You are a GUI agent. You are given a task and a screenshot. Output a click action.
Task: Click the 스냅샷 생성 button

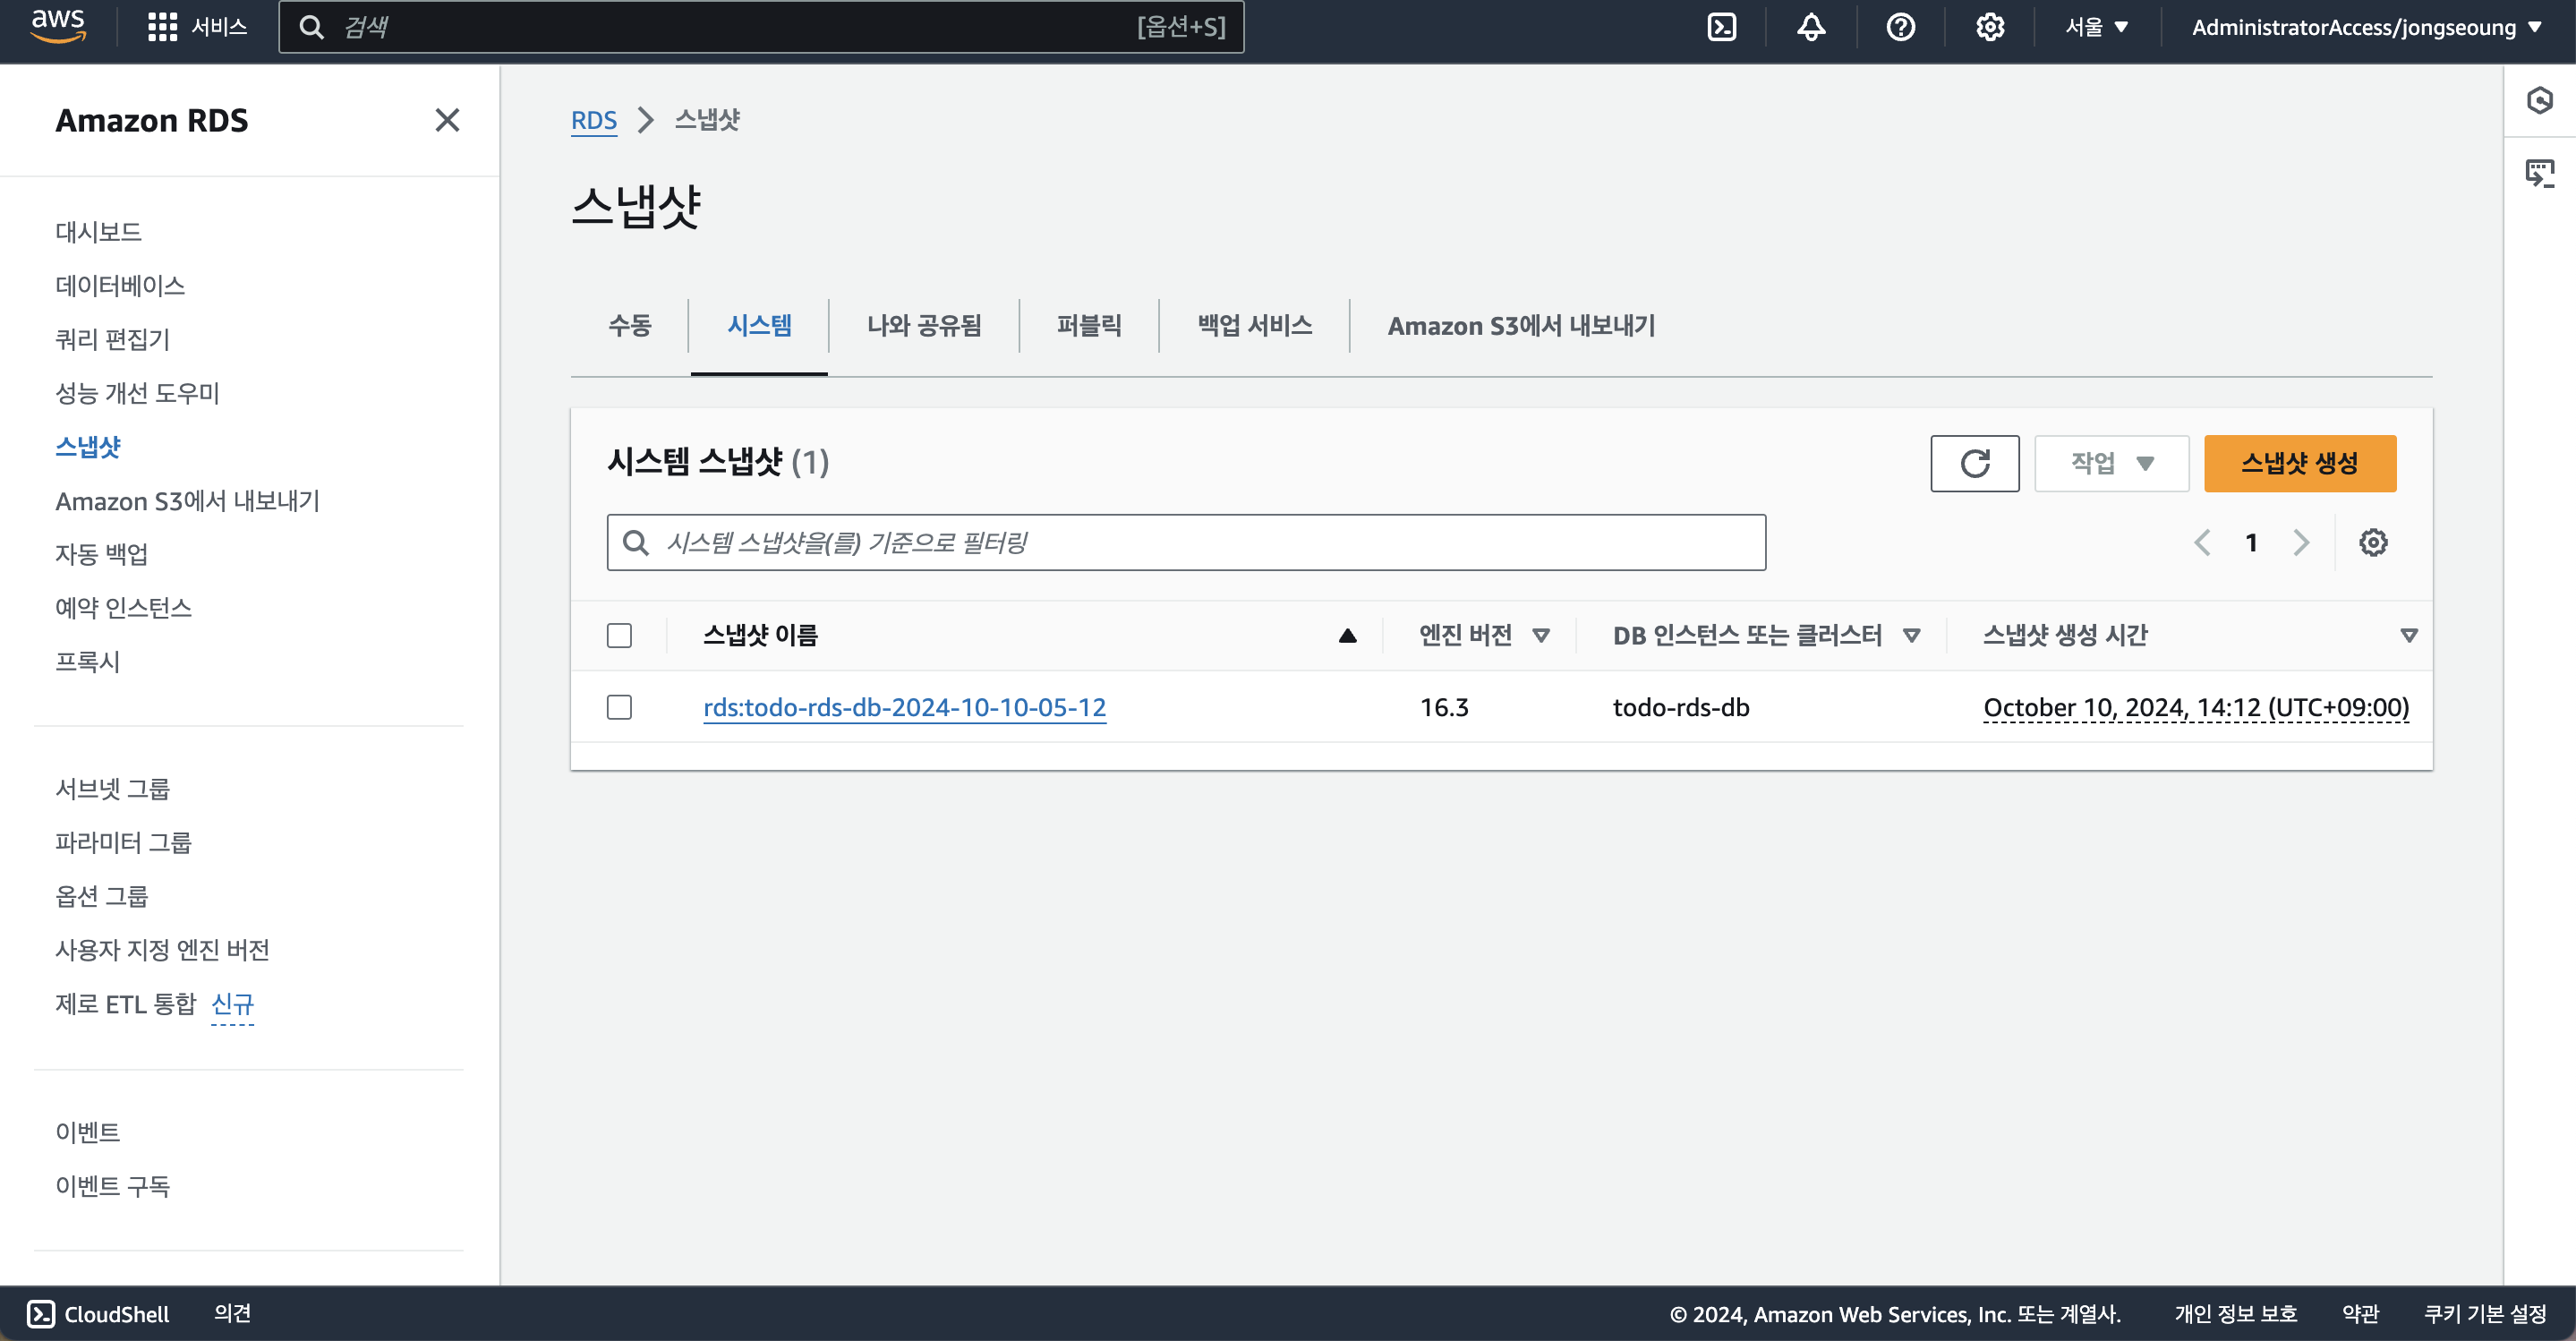coord(2299,463)
